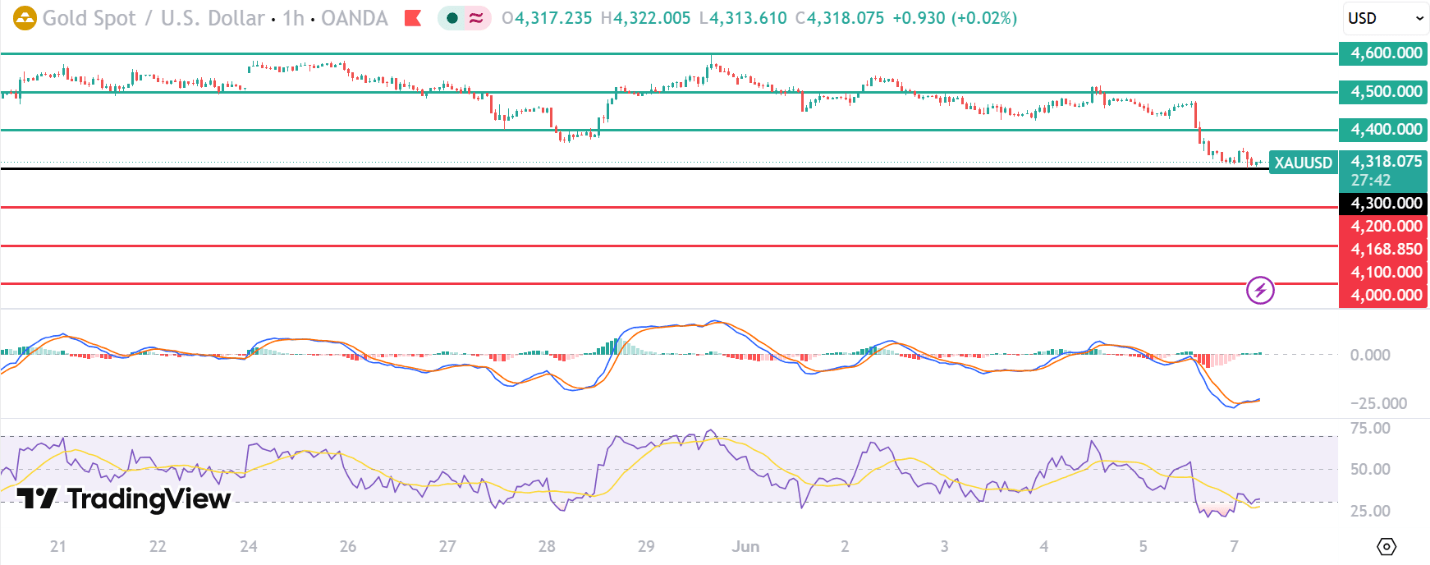
Task: Select the XAUUSD price label
Action: 1303,163
